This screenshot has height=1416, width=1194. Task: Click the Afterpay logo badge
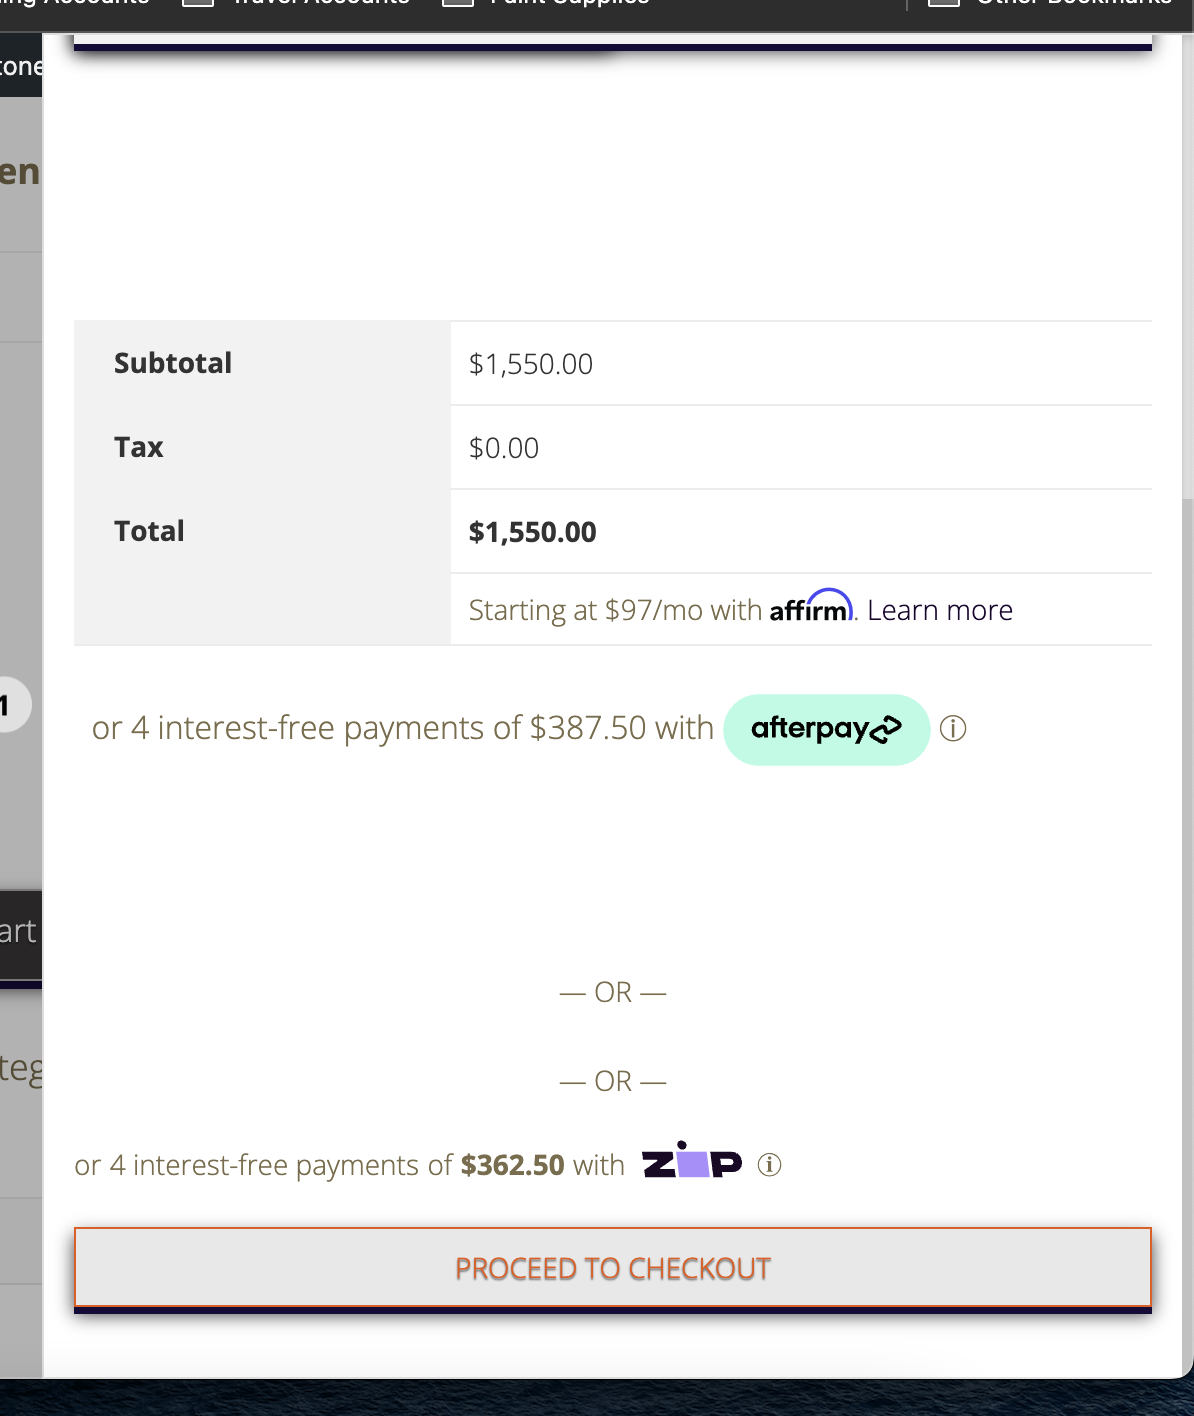[826, 730]
